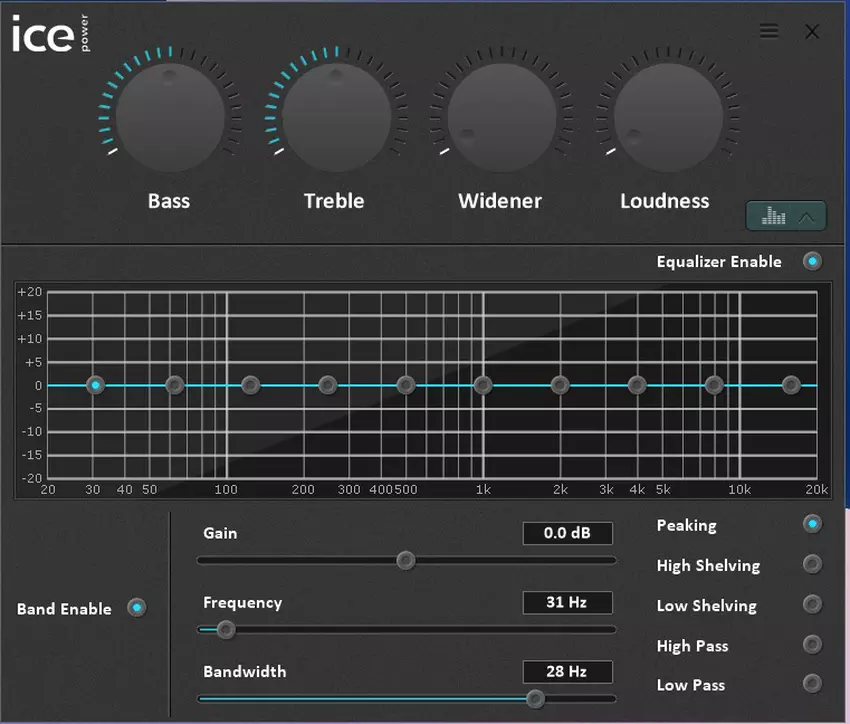Click the Gain slider handle
The height and width of the screenshot is (724, 850).
(405, 561)
